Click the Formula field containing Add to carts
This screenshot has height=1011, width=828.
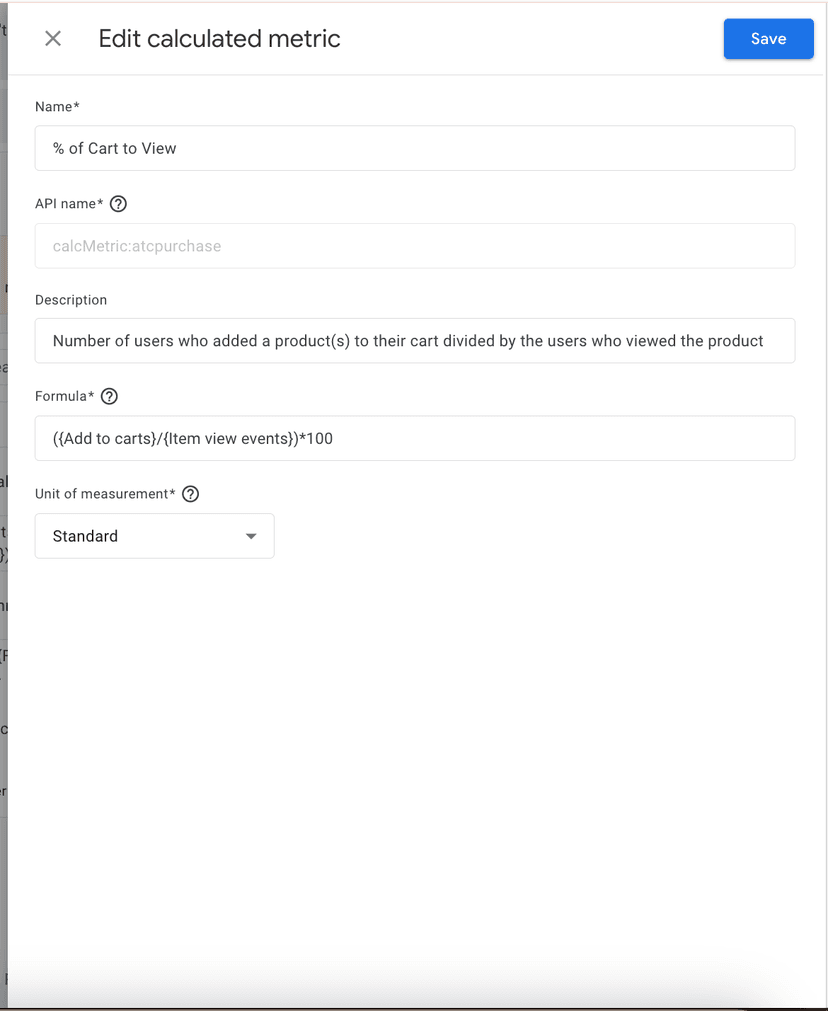[x=414, y=438]
